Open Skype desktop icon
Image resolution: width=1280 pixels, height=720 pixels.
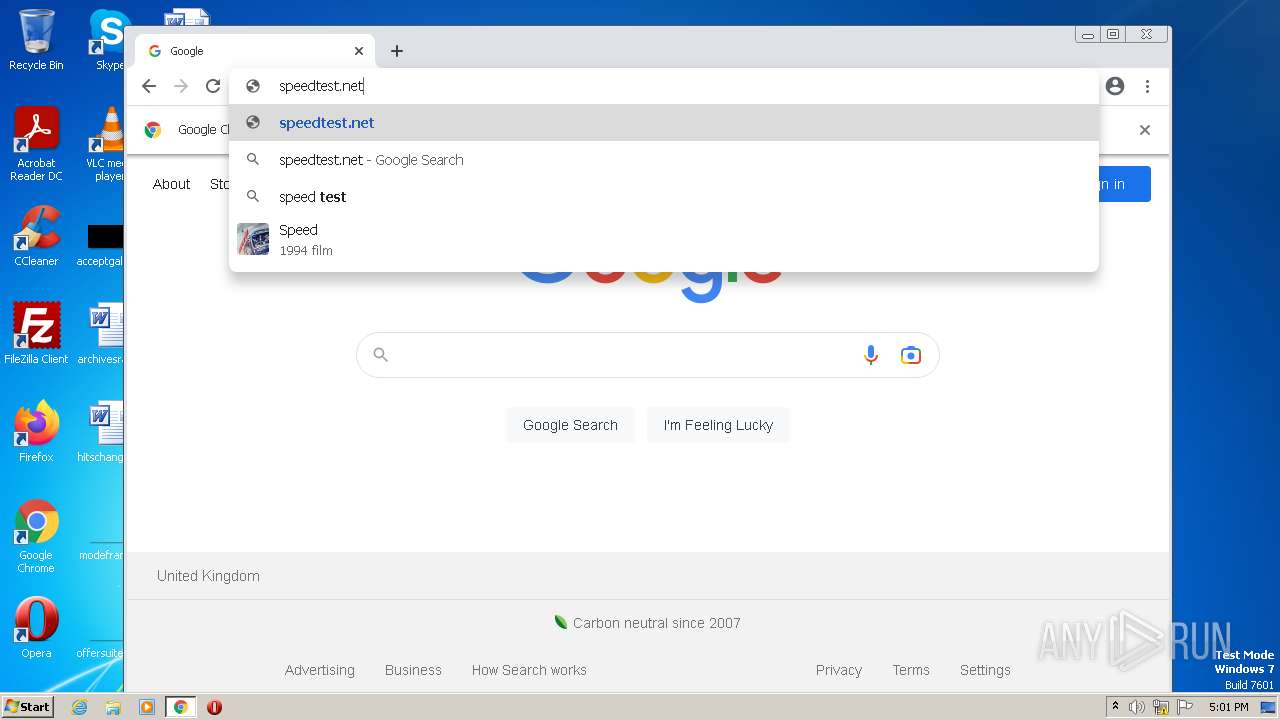(108, 40)
